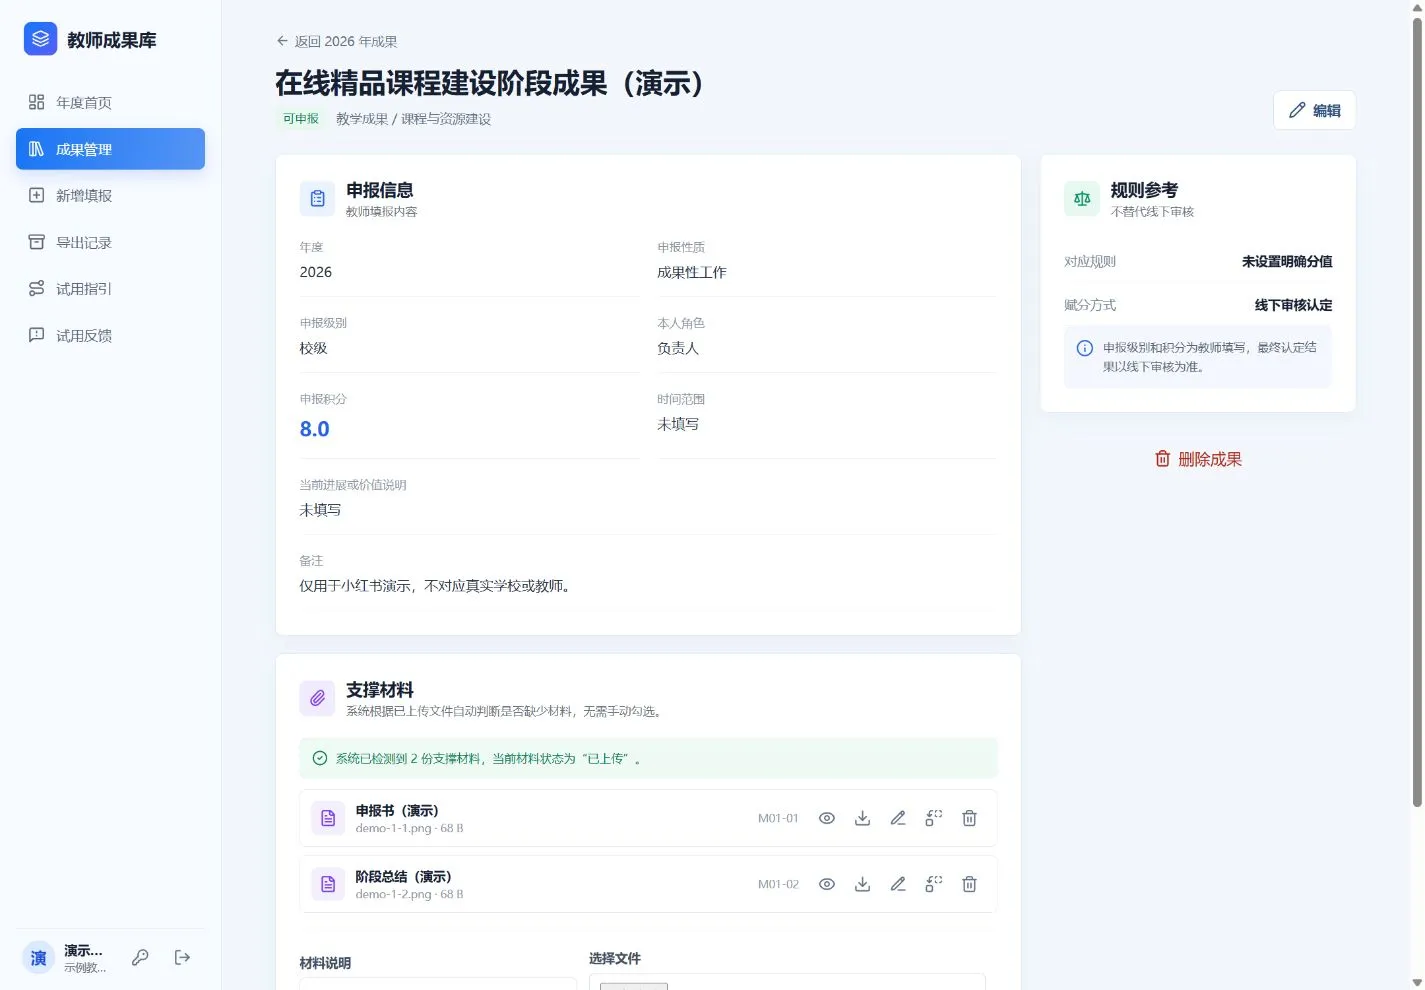This screenshot has height=990, width=1425.
Task: Open 试用反馈 sidebar entry
Action: [110, 335]
